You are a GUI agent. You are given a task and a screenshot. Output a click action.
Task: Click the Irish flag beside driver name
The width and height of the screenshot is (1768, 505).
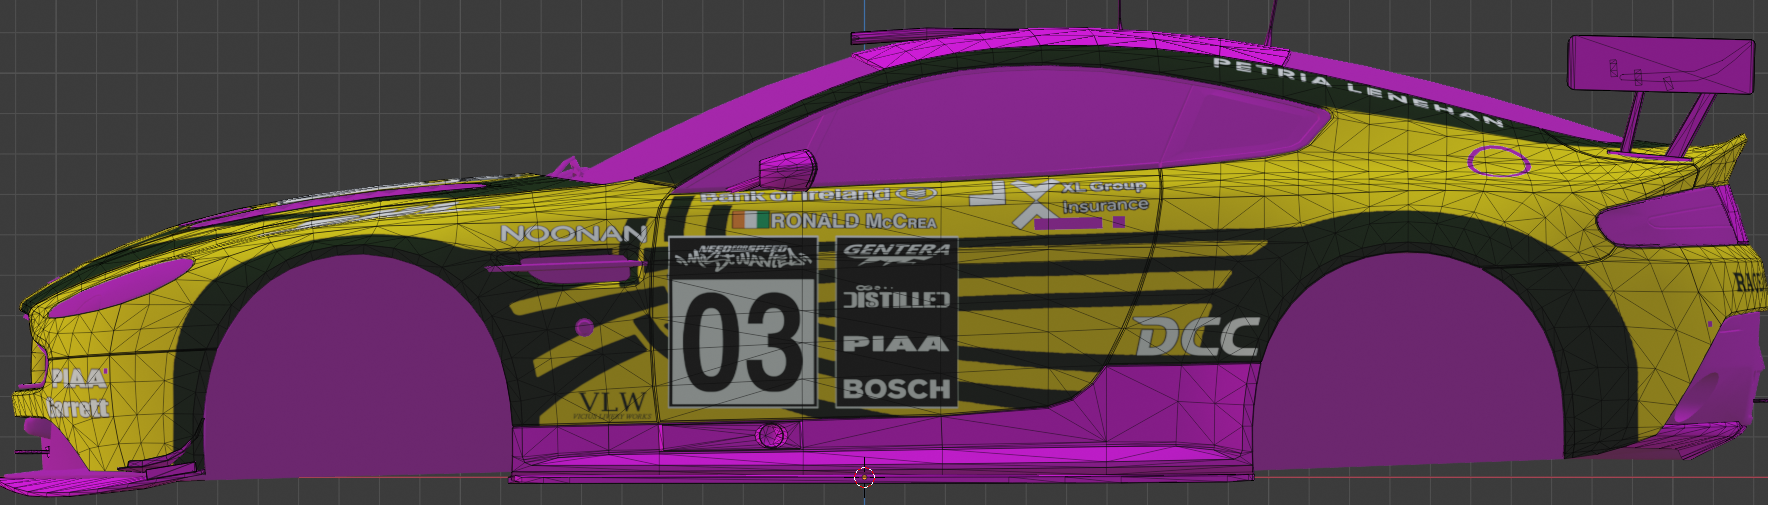pos(750,220)
